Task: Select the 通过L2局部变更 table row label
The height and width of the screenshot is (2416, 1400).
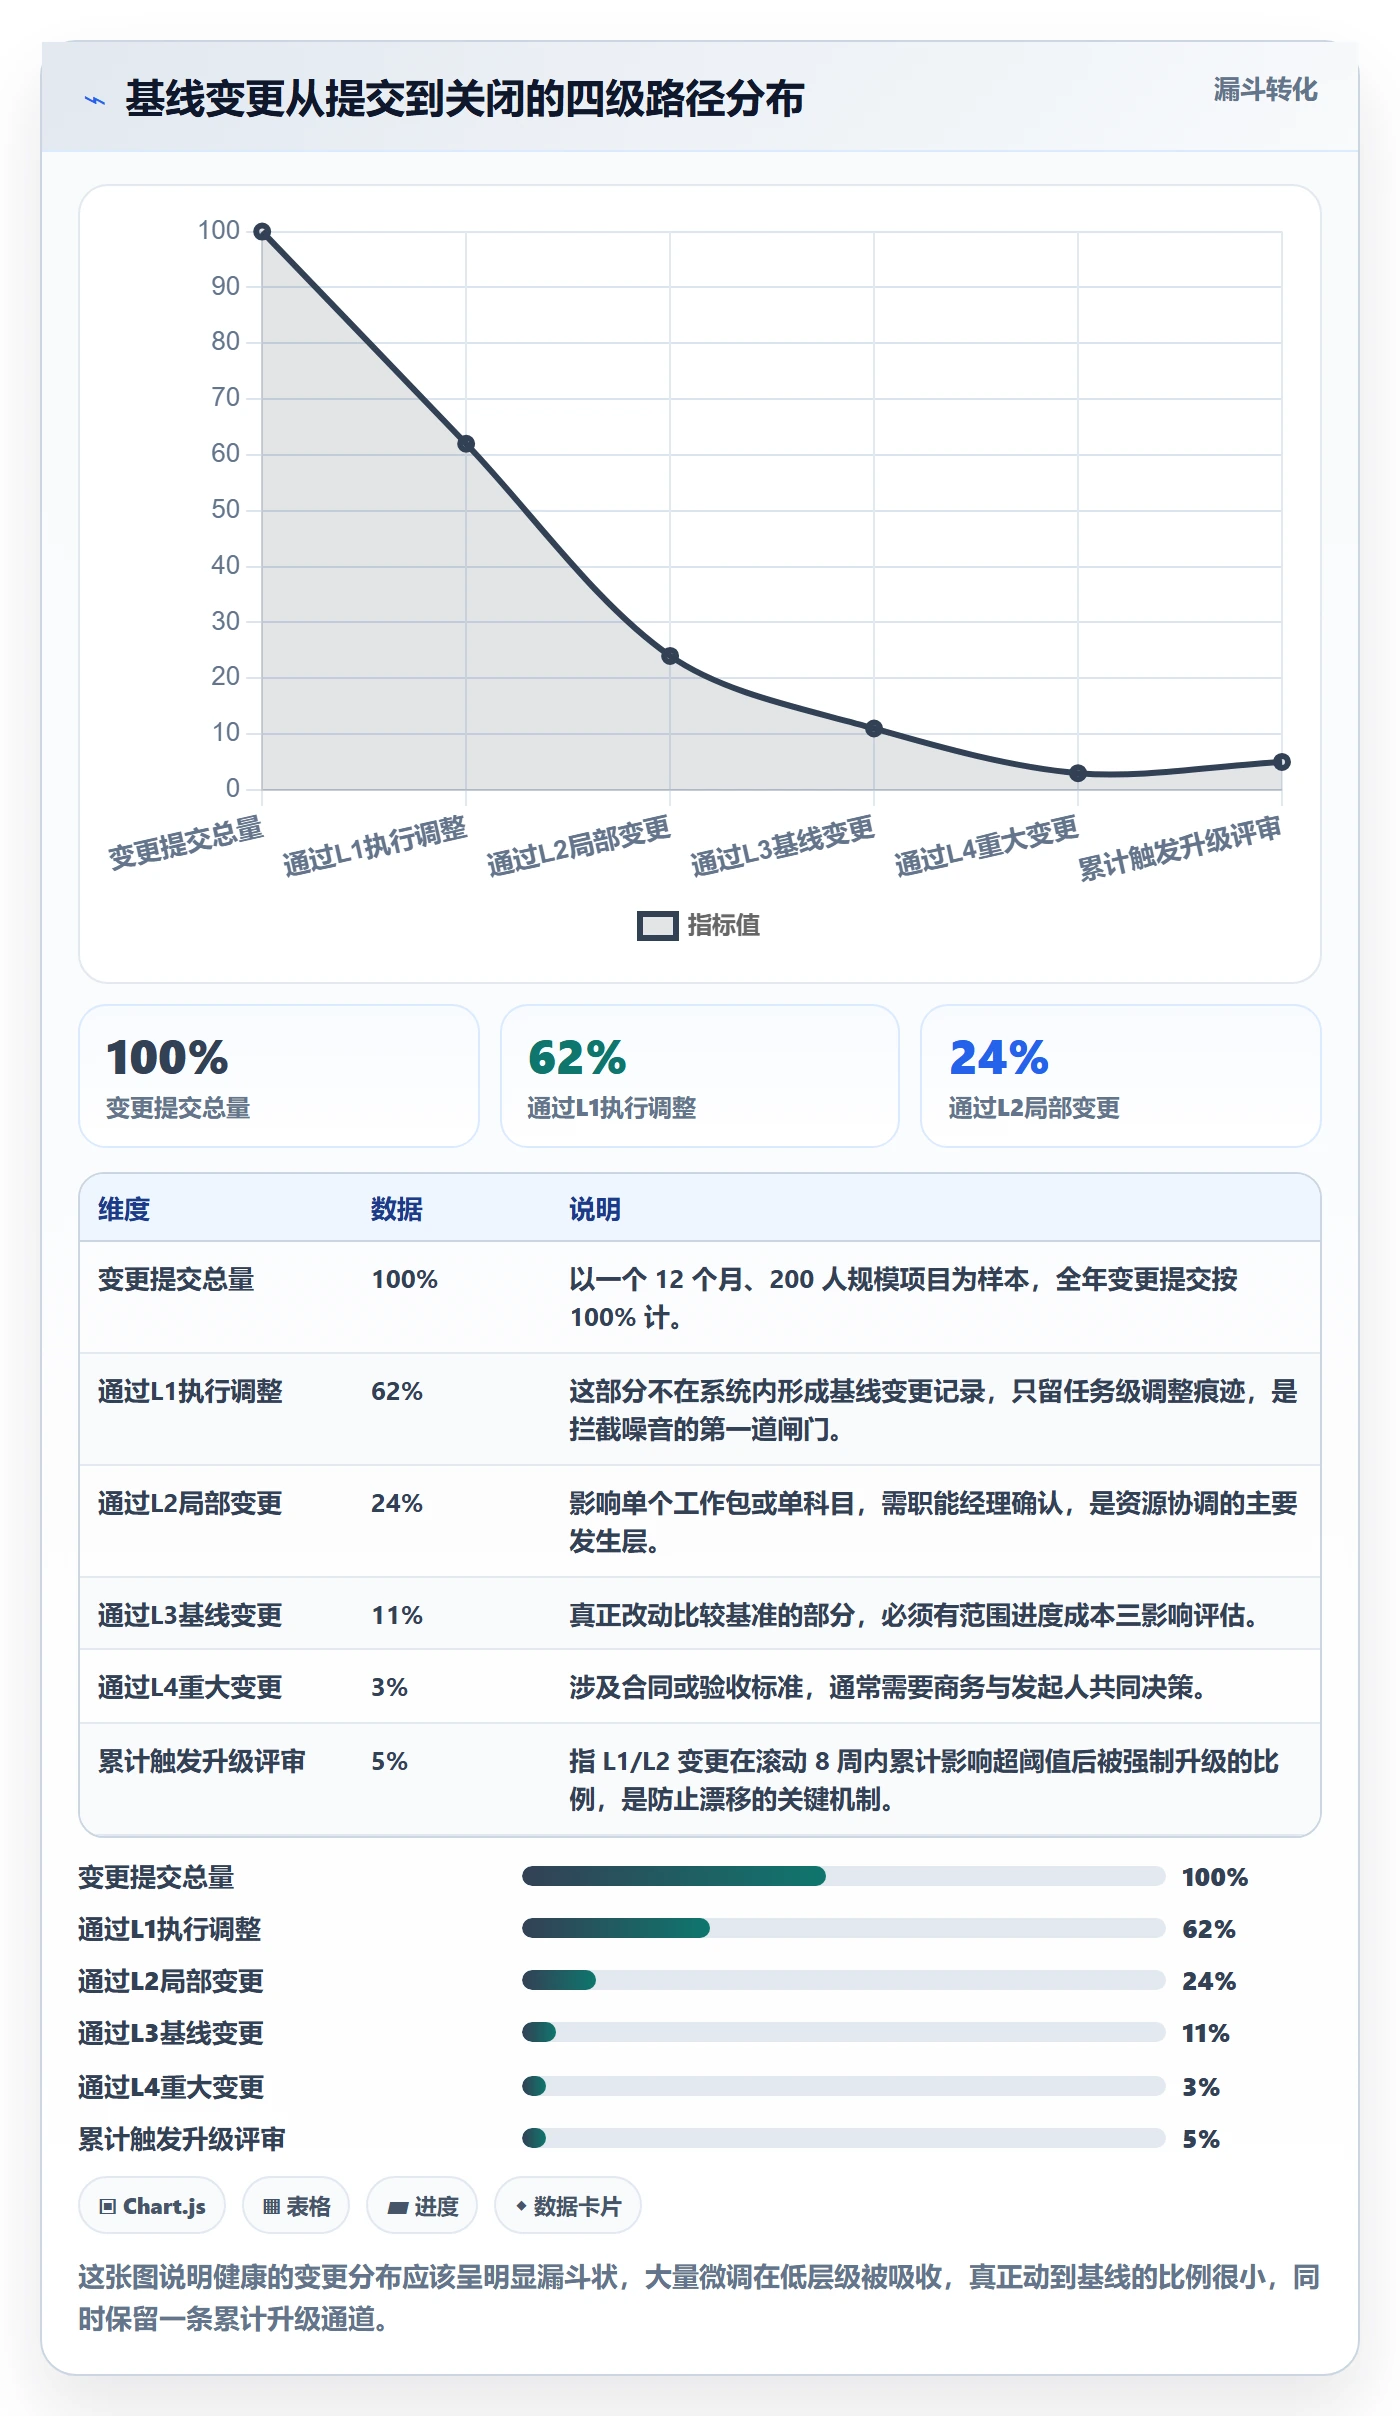Action: pos(190,1503)
